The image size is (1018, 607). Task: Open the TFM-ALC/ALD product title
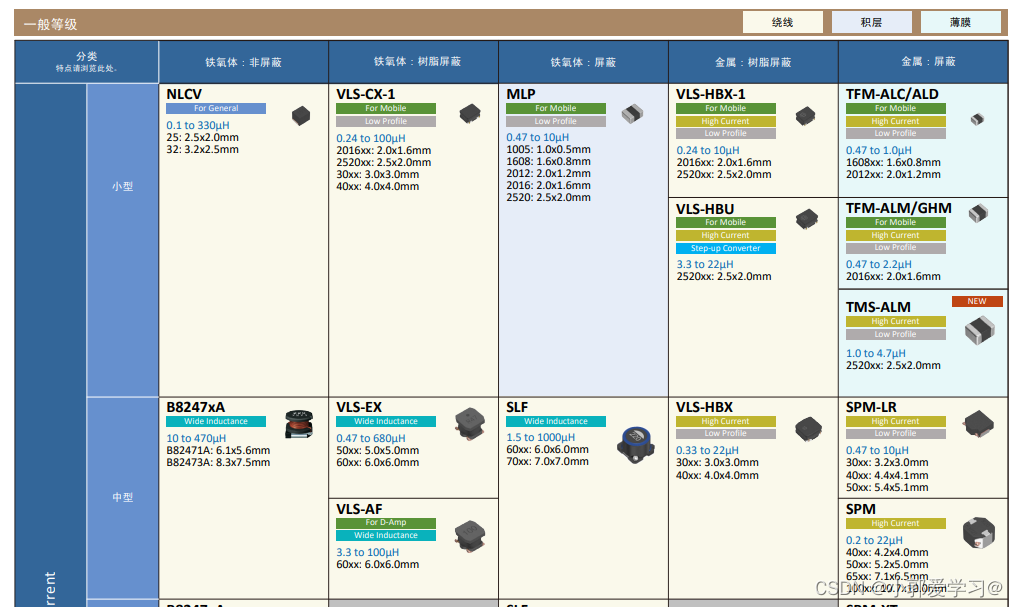pyautogui.click(x=892, y=94)
